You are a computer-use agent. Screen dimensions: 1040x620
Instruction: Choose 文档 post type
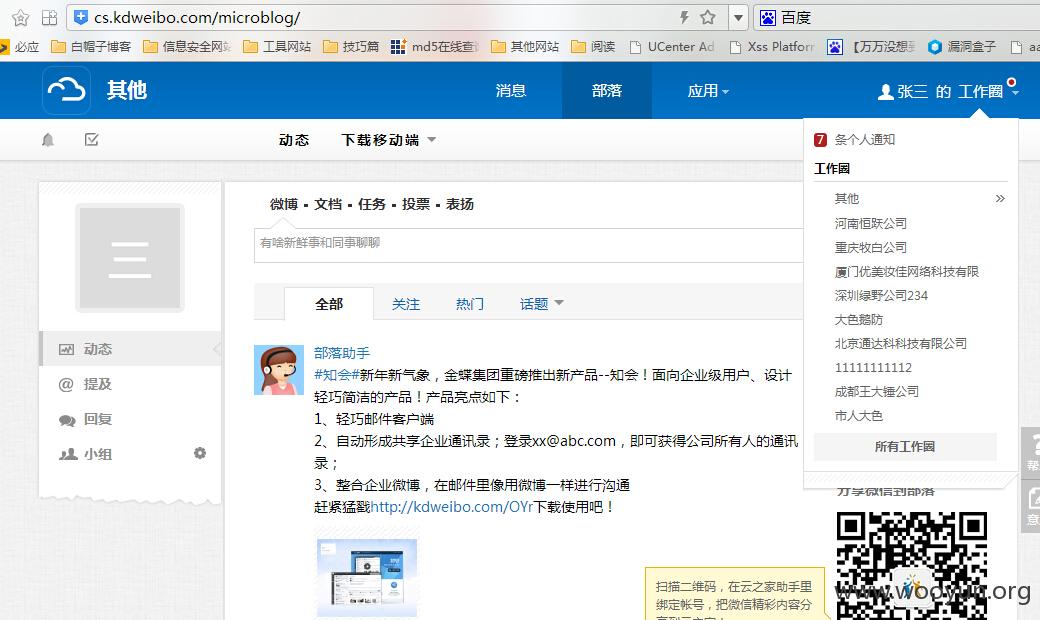click(328, 204)
